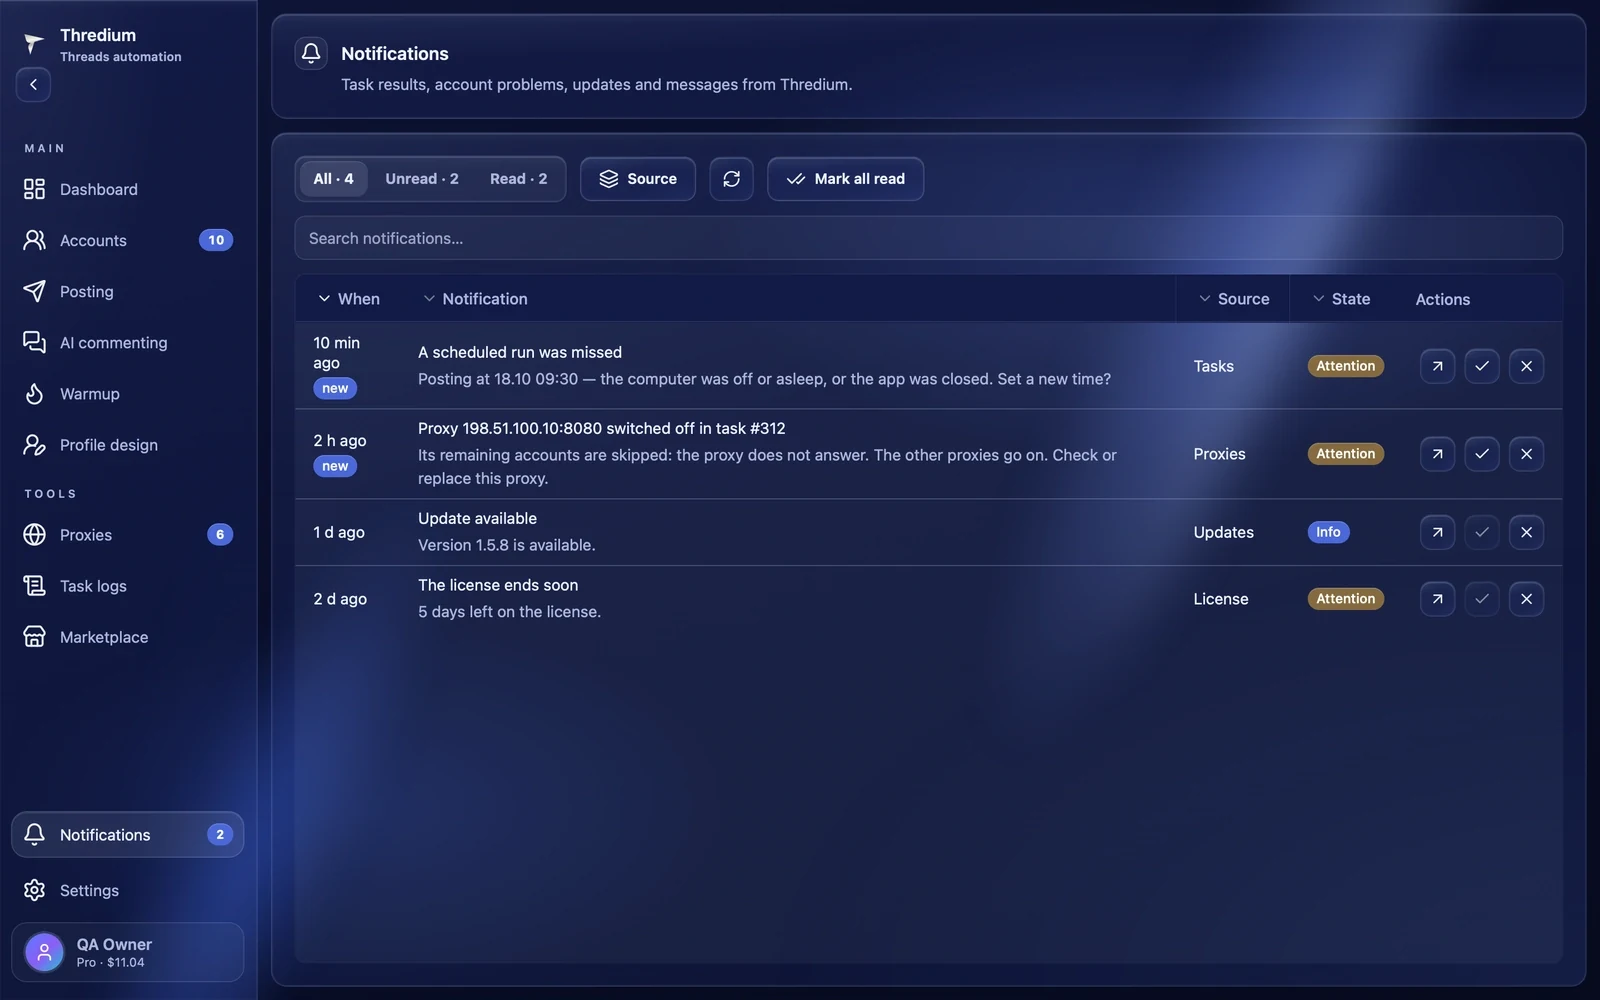
Task: Click 'Proxy 198.51.100.10:8080 switched off in task #312'
Action: click(x=602, y=428)
